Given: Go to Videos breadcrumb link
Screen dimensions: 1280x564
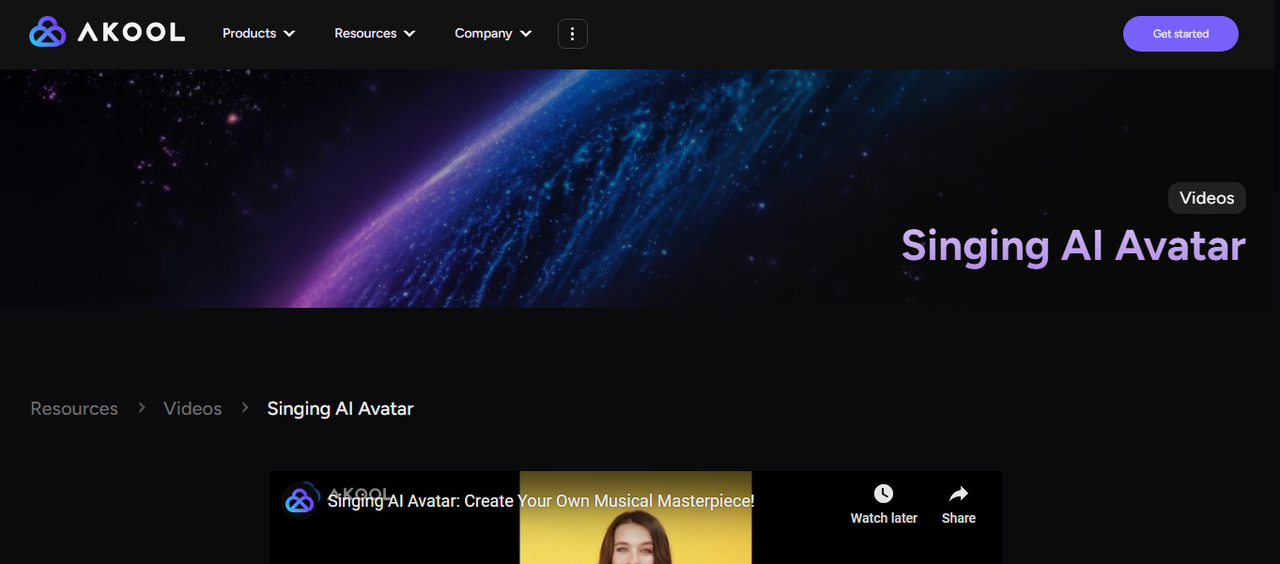Looking at the screenshot, I should [x=193, y=408].
